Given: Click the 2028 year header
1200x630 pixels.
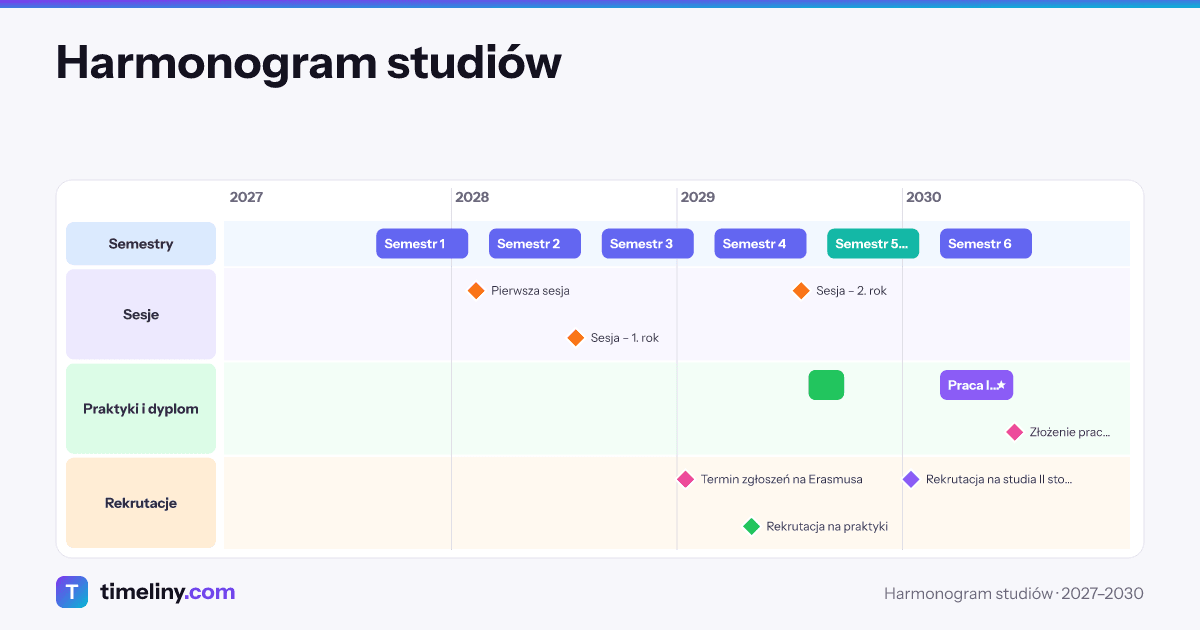Looking at the screenshot, I should click(x=472, y=197).
